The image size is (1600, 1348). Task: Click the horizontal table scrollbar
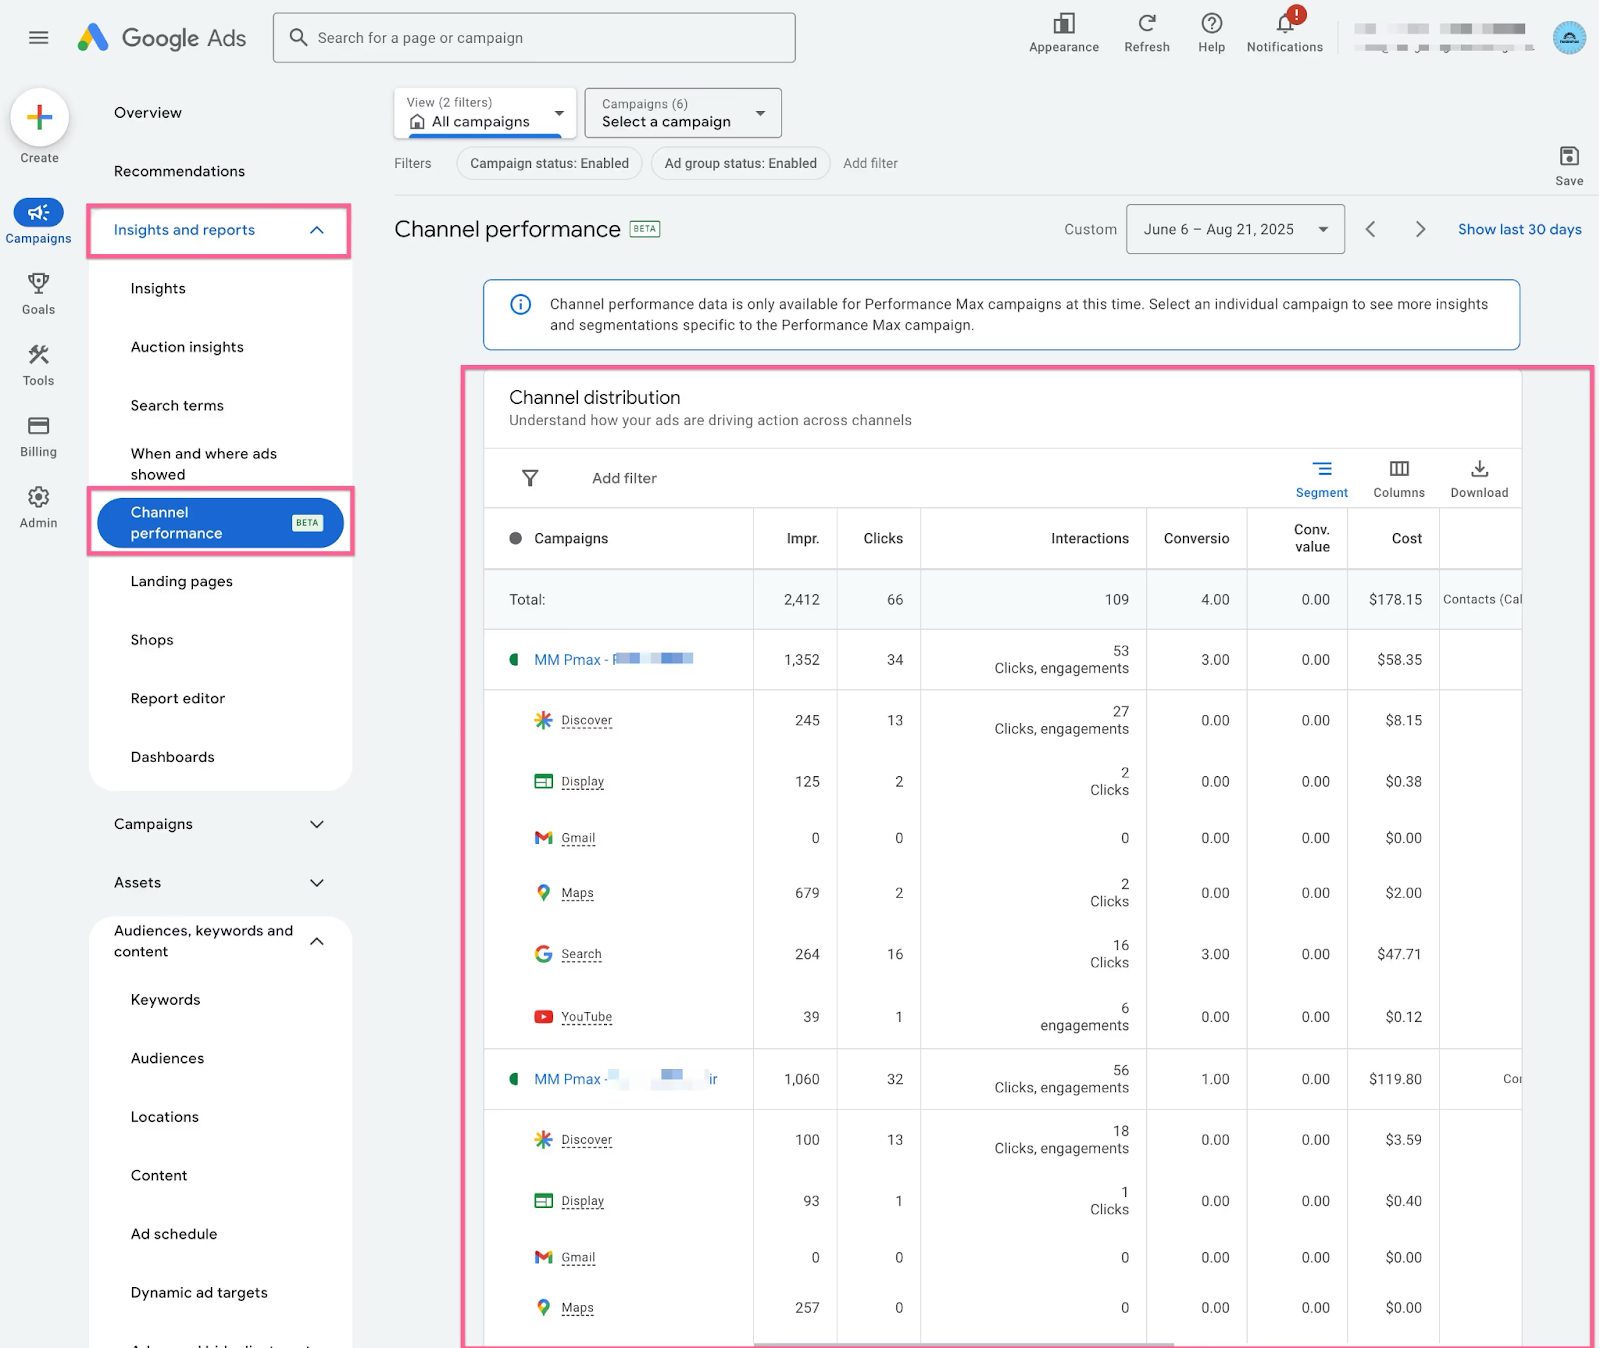click(x=963, y=1344)
